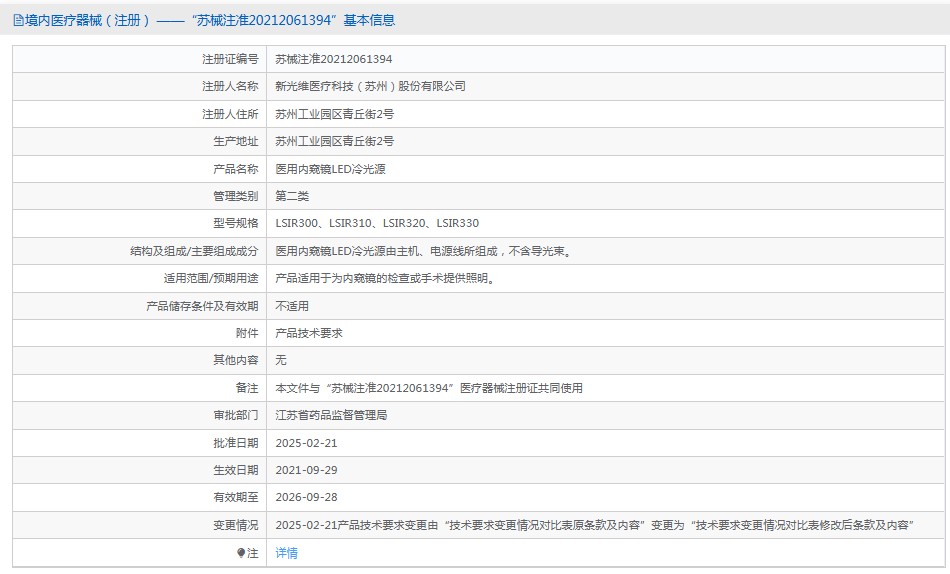Image resolution: width=950 pixels, height=574 pixels.
Task: Click the 型号规格 label
Action: point(236,223)
